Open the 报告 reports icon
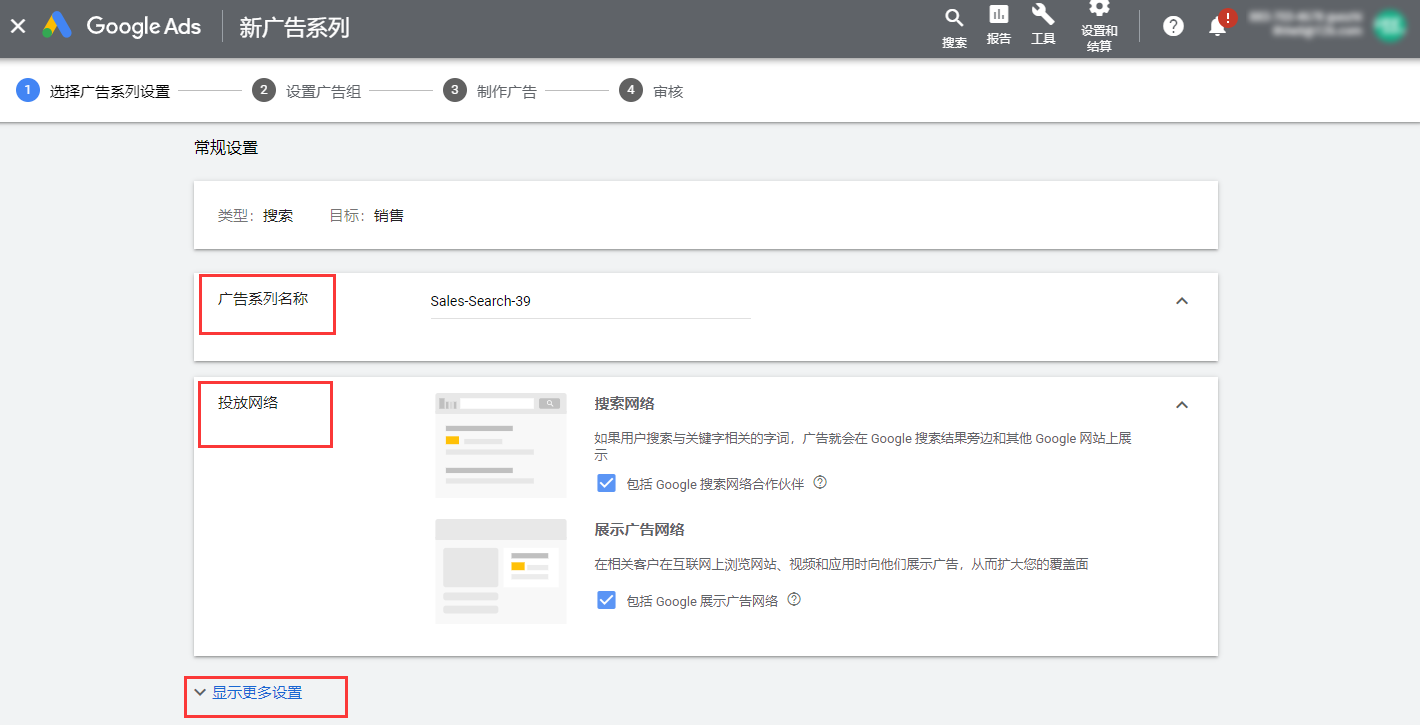 pos(998,24)
